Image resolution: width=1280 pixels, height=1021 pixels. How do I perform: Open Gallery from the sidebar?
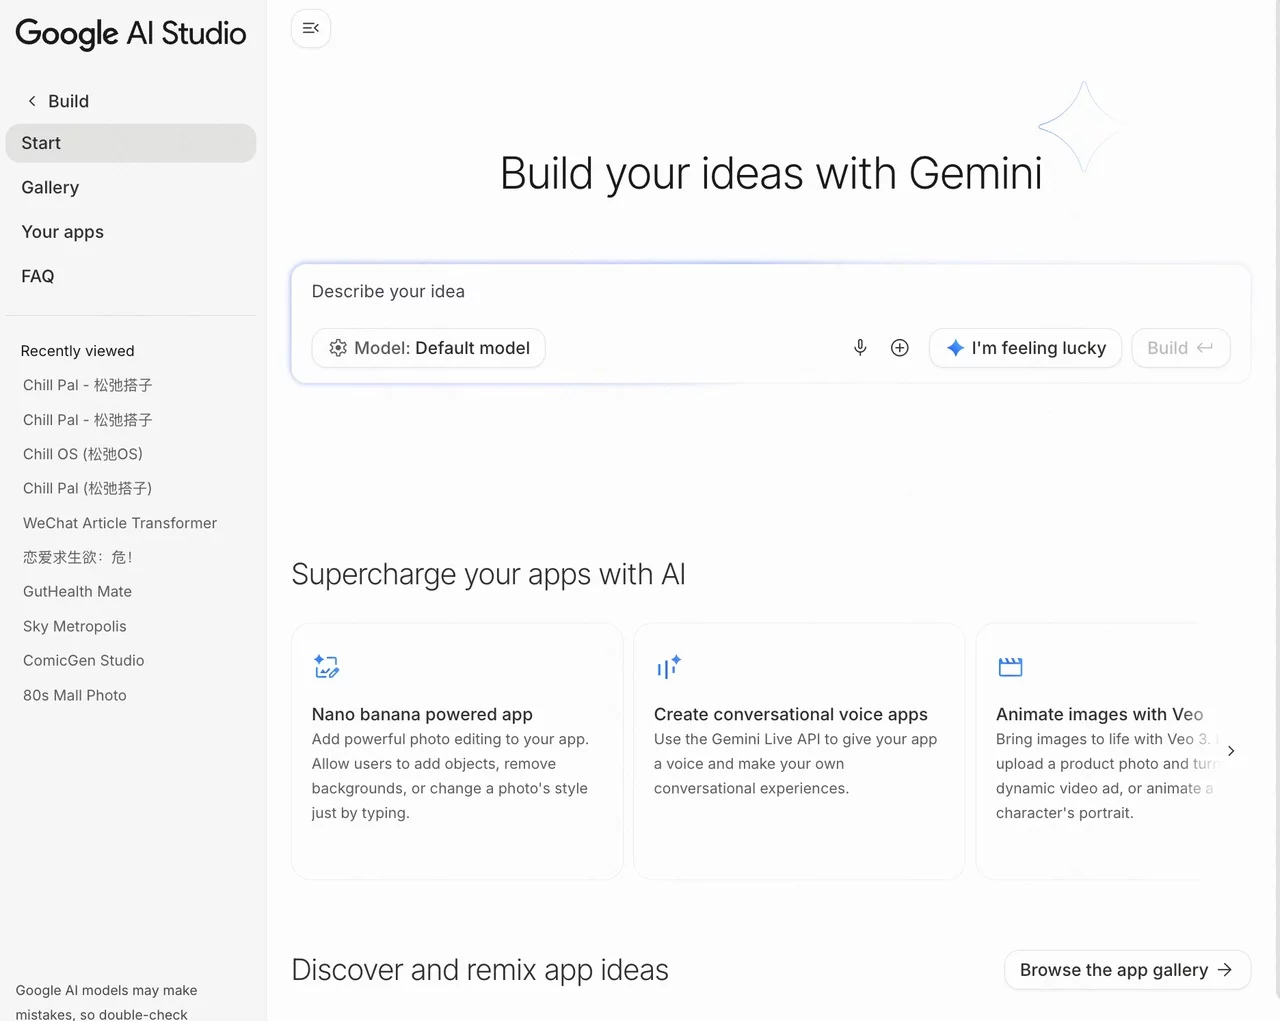(x=50, y=187)
